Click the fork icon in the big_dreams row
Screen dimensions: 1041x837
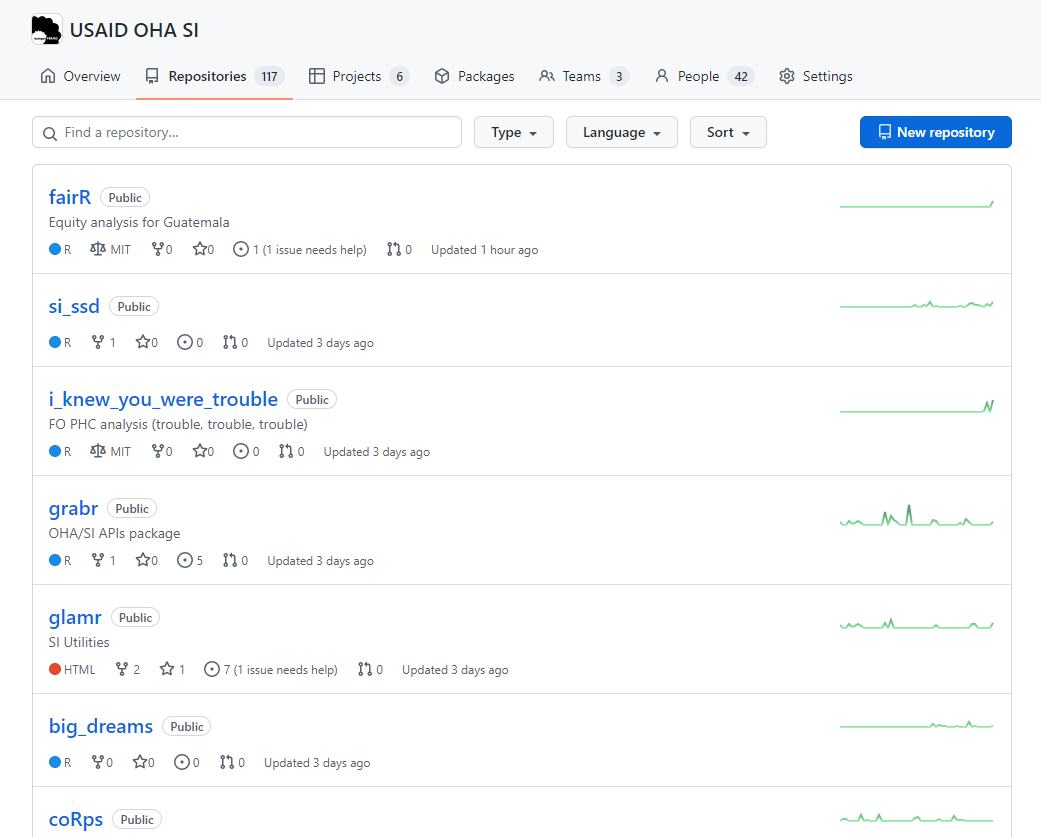coord(98,761)
